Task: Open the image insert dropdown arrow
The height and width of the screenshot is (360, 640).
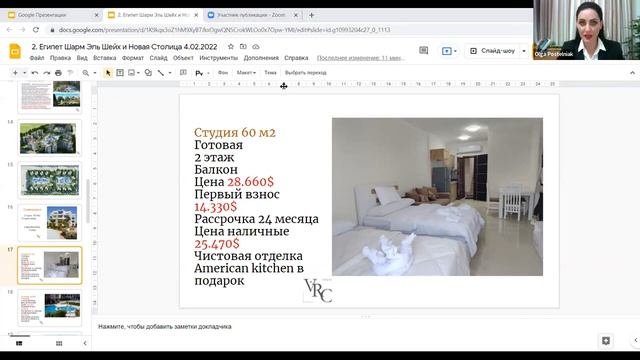Action: coord(138,73)
